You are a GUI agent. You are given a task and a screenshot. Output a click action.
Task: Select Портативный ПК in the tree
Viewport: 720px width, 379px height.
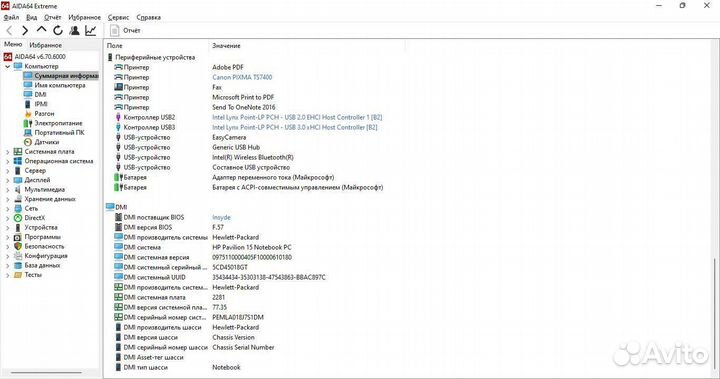(x=54, y=132)
